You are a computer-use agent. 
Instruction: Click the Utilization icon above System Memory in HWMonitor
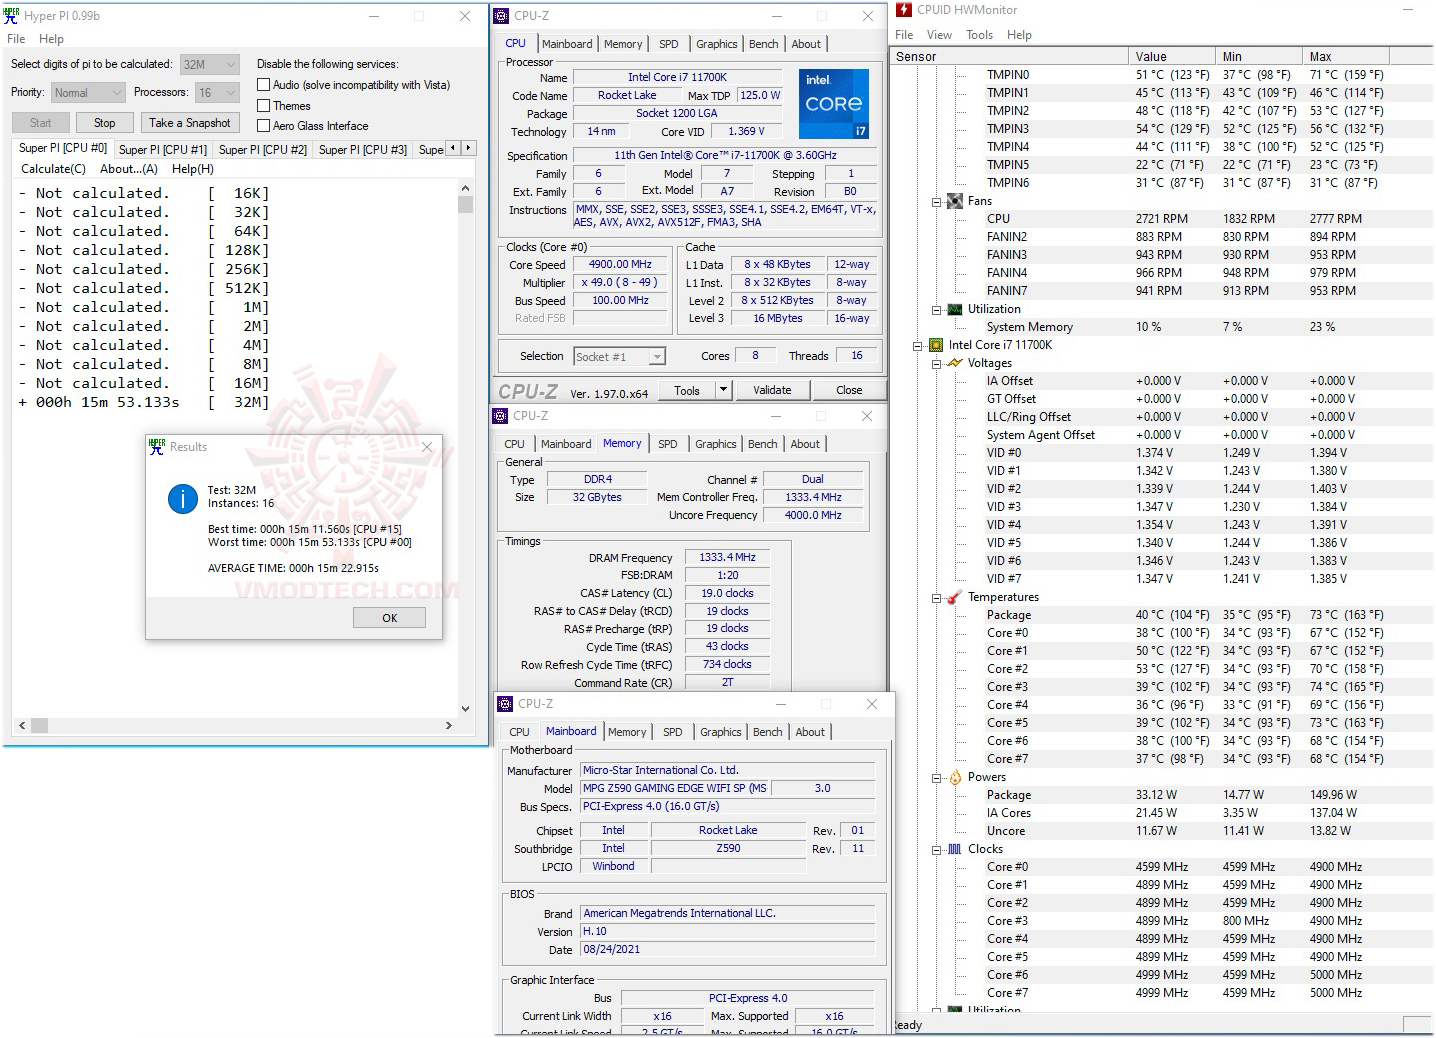tap(955, 309)
